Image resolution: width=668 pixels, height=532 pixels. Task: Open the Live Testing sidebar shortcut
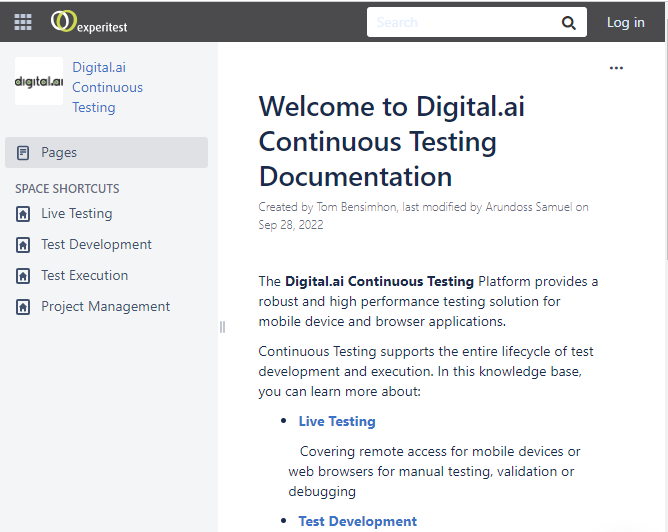point(77,213)
